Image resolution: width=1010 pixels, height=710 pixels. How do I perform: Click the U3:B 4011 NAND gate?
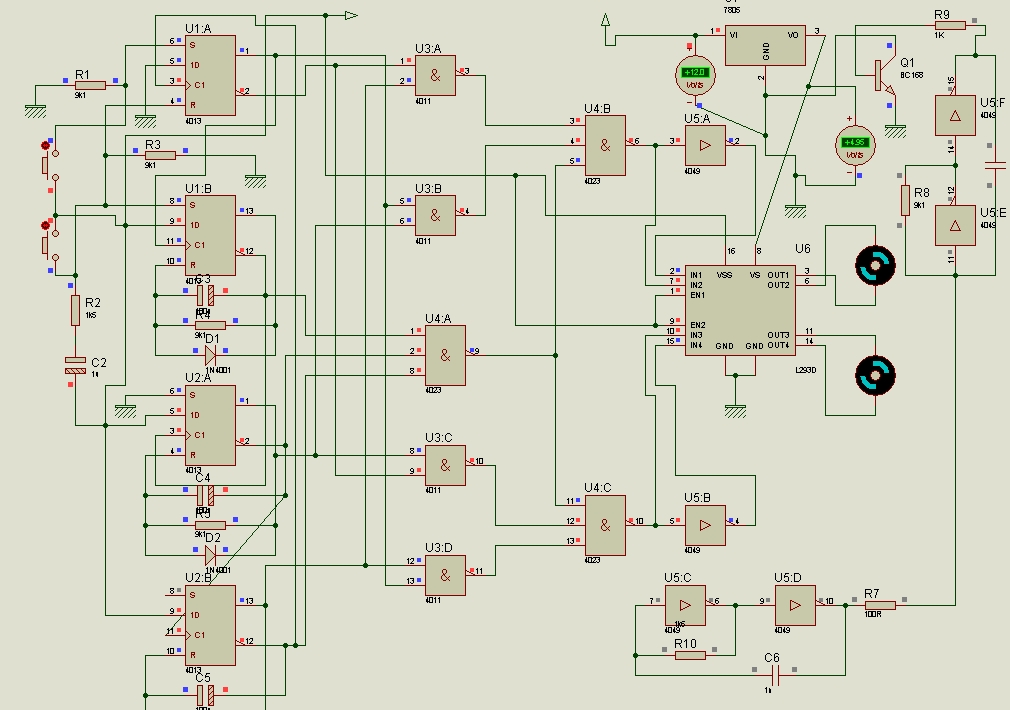coord(435,215)
